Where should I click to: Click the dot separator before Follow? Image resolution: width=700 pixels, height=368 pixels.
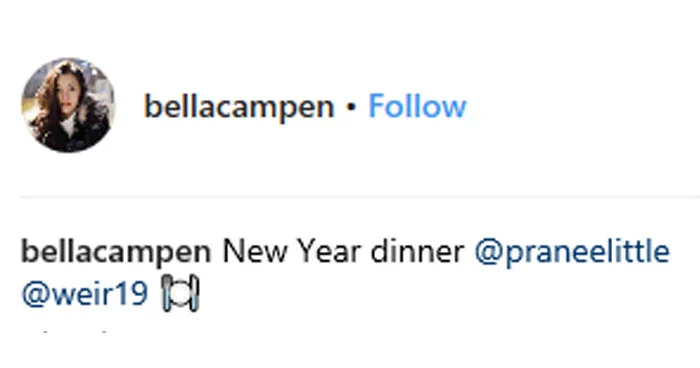pyautogui.click(x=351, y=107)
